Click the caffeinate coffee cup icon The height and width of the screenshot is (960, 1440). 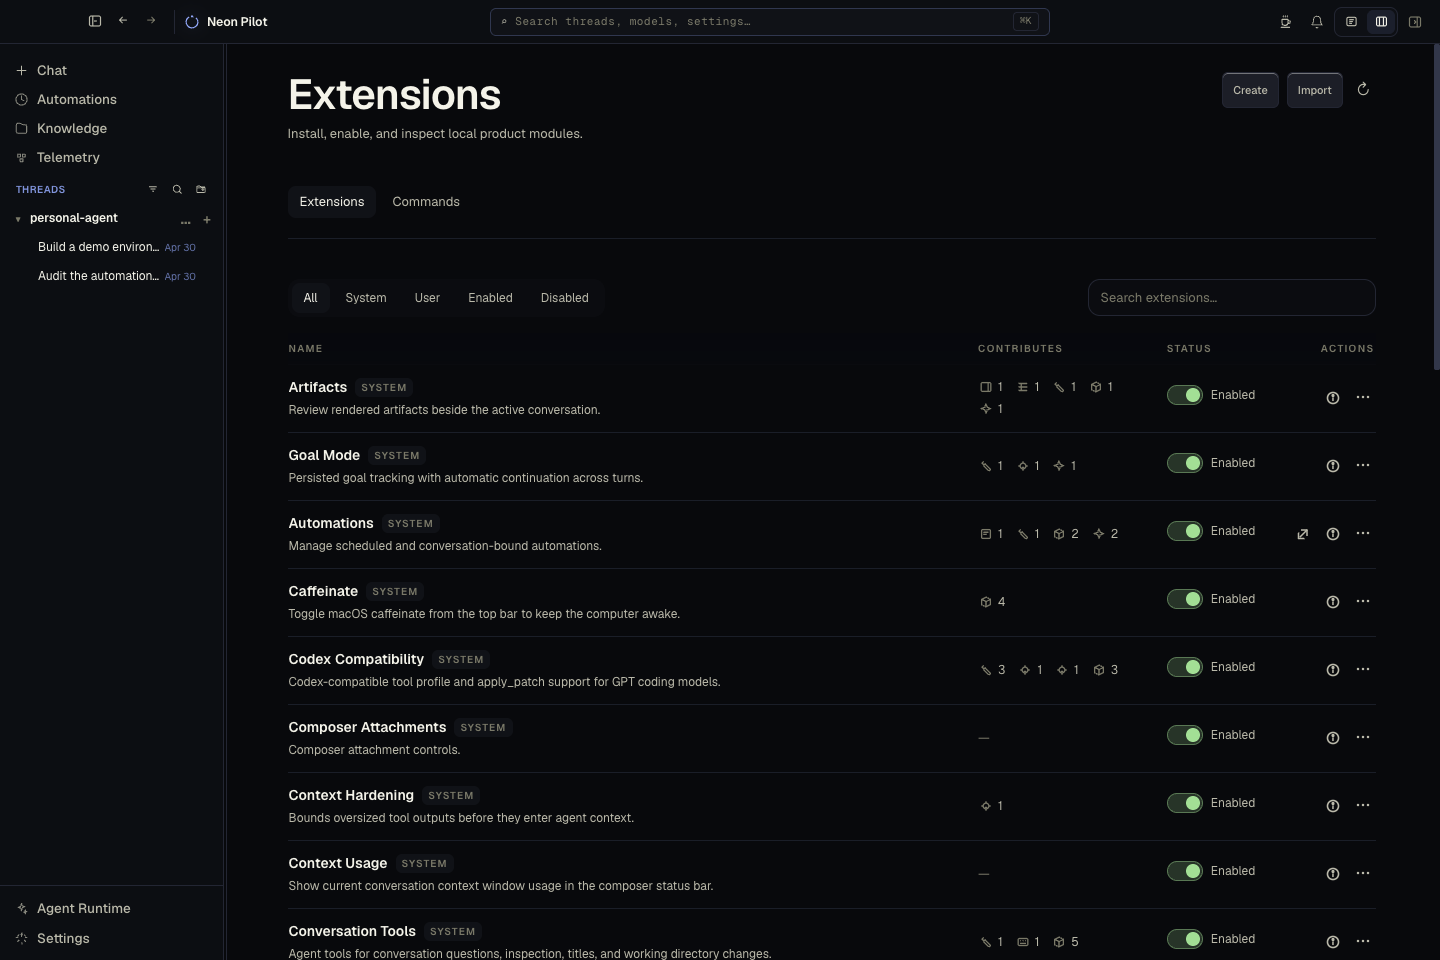point(1285,22)
